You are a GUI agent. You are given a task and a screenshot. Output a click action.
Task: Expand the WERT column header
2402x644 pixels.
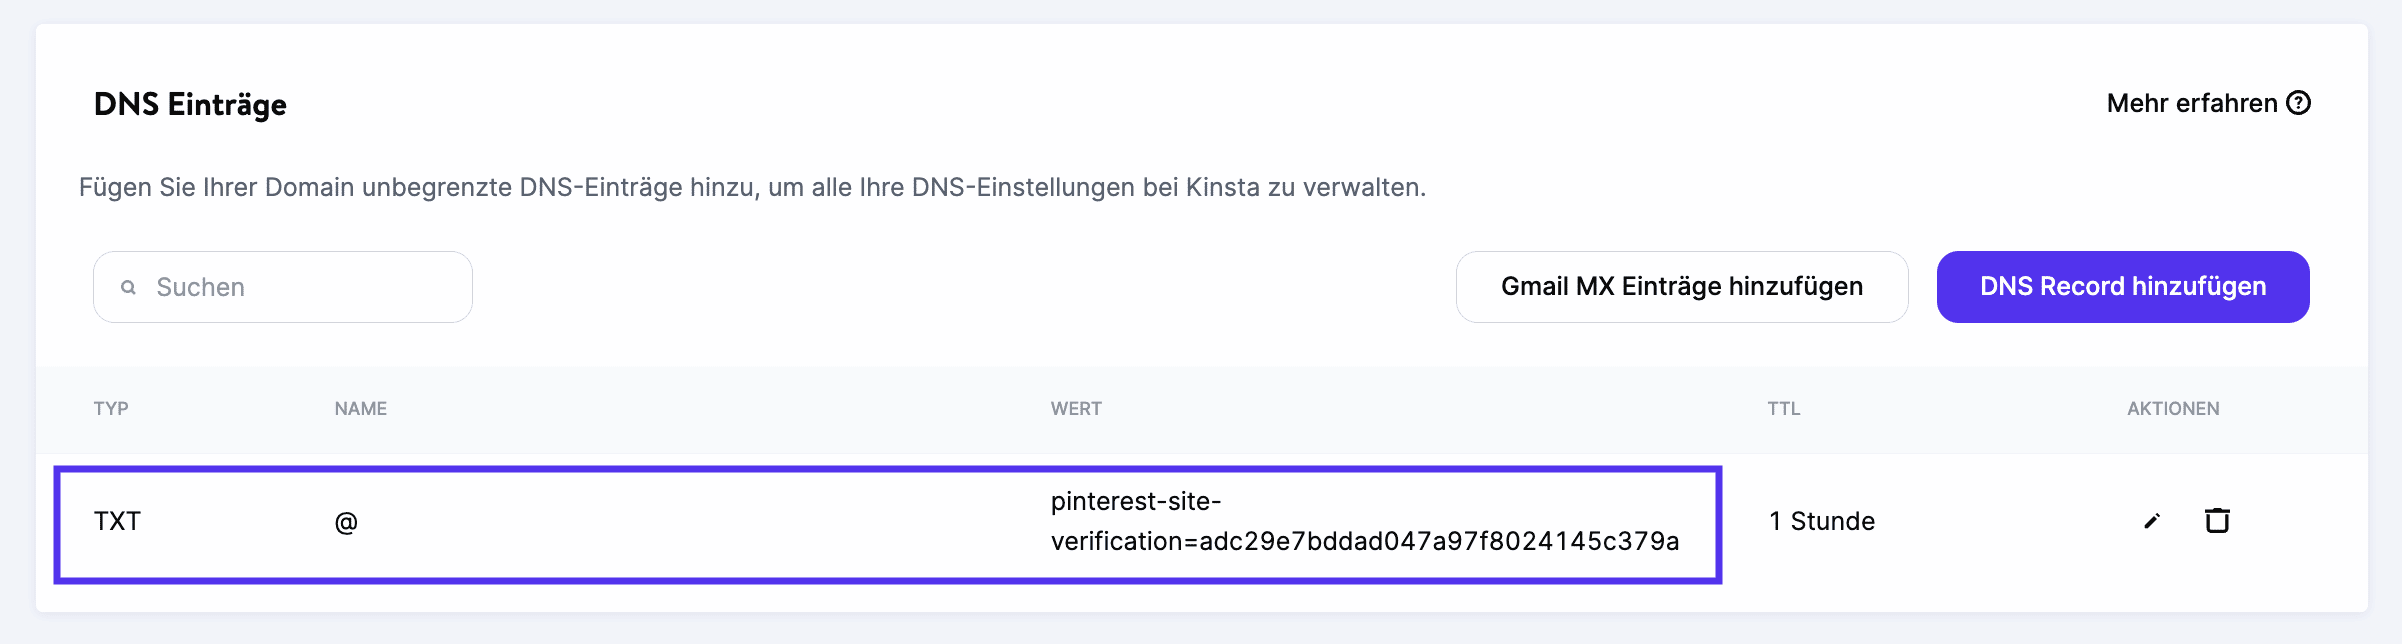pyautogui.click(x=1075, y=408)
